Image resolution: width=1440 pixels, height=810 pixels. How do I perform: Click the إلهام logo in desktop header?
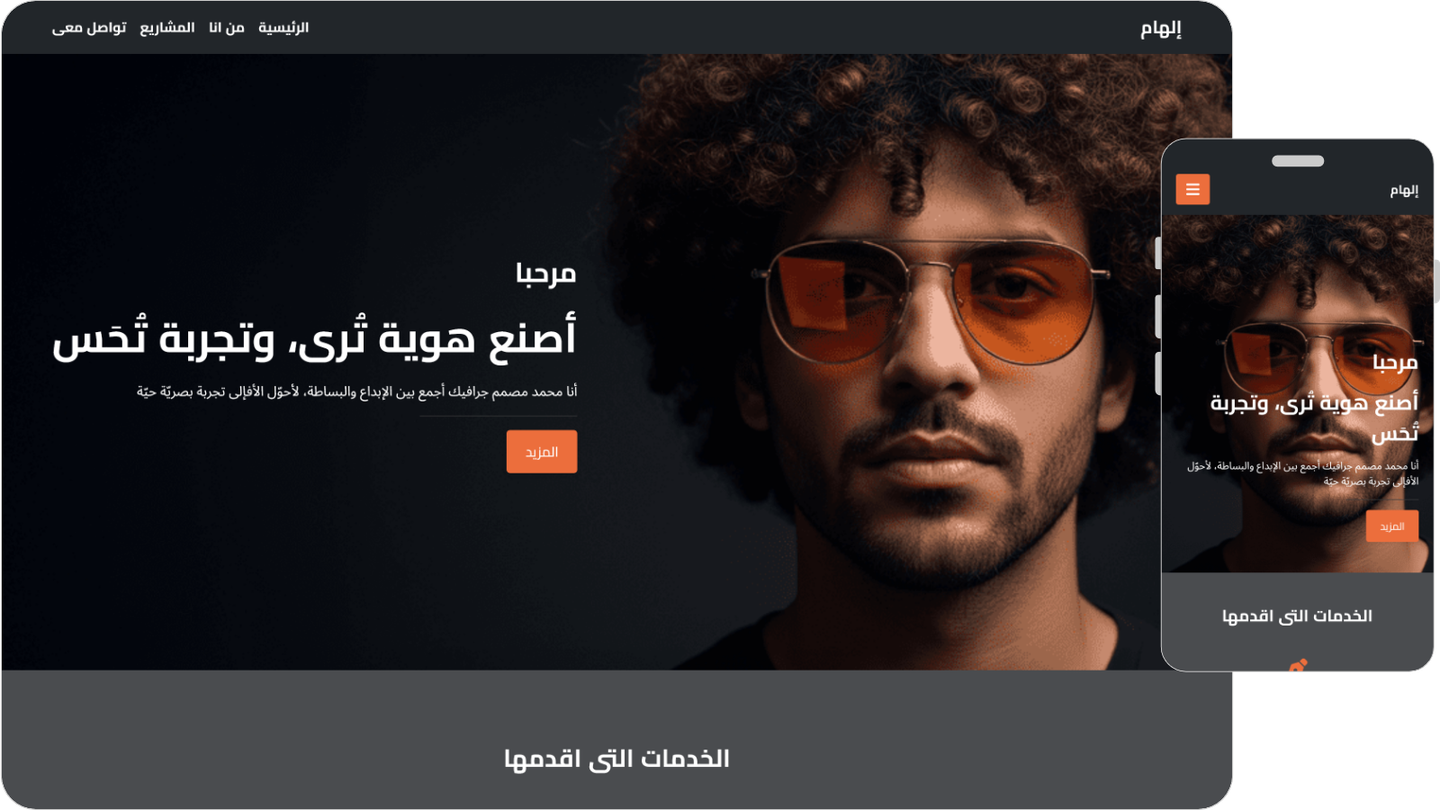coord(1161,28)
